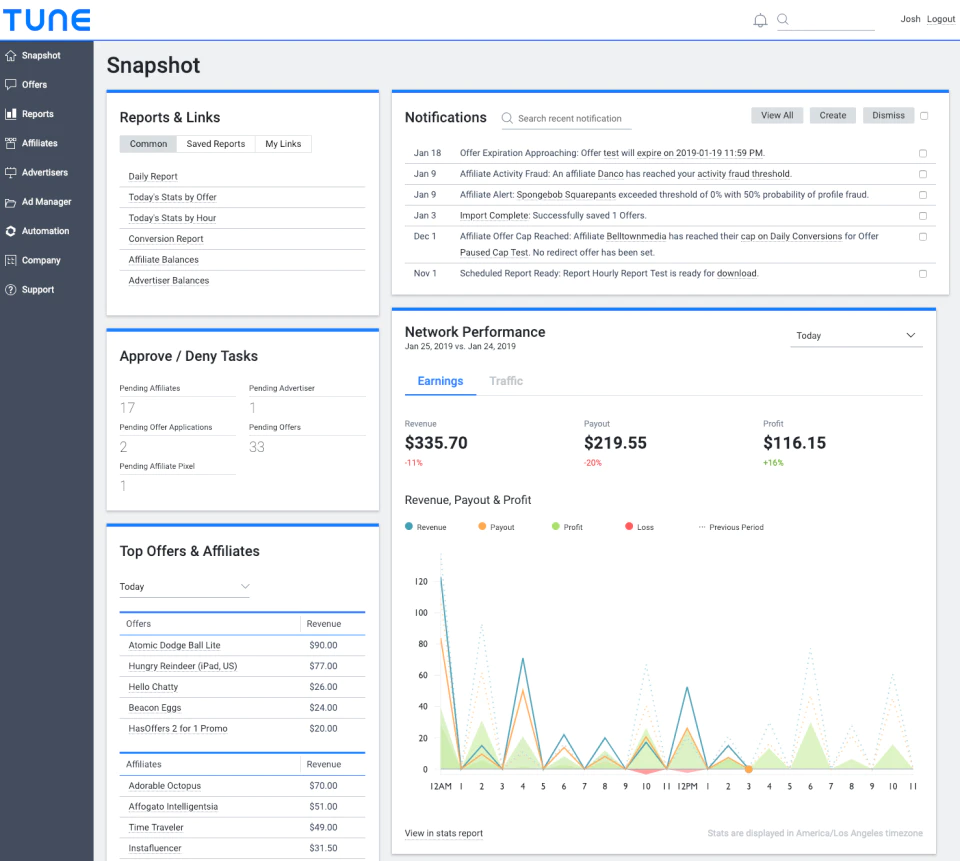Select the Nov 1 scheduled report notification
This screenshot has width=960, height=861.
click(x=923, y=274)
